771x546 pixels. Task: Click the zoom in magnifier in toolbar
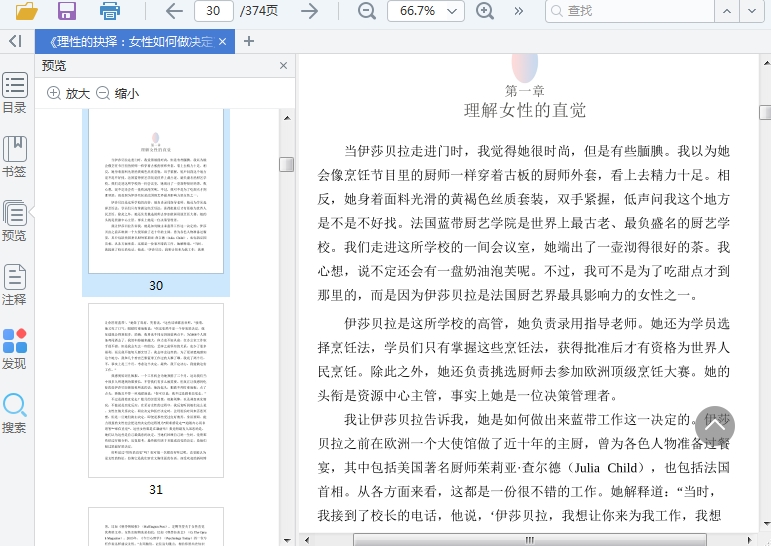point(485,11)
